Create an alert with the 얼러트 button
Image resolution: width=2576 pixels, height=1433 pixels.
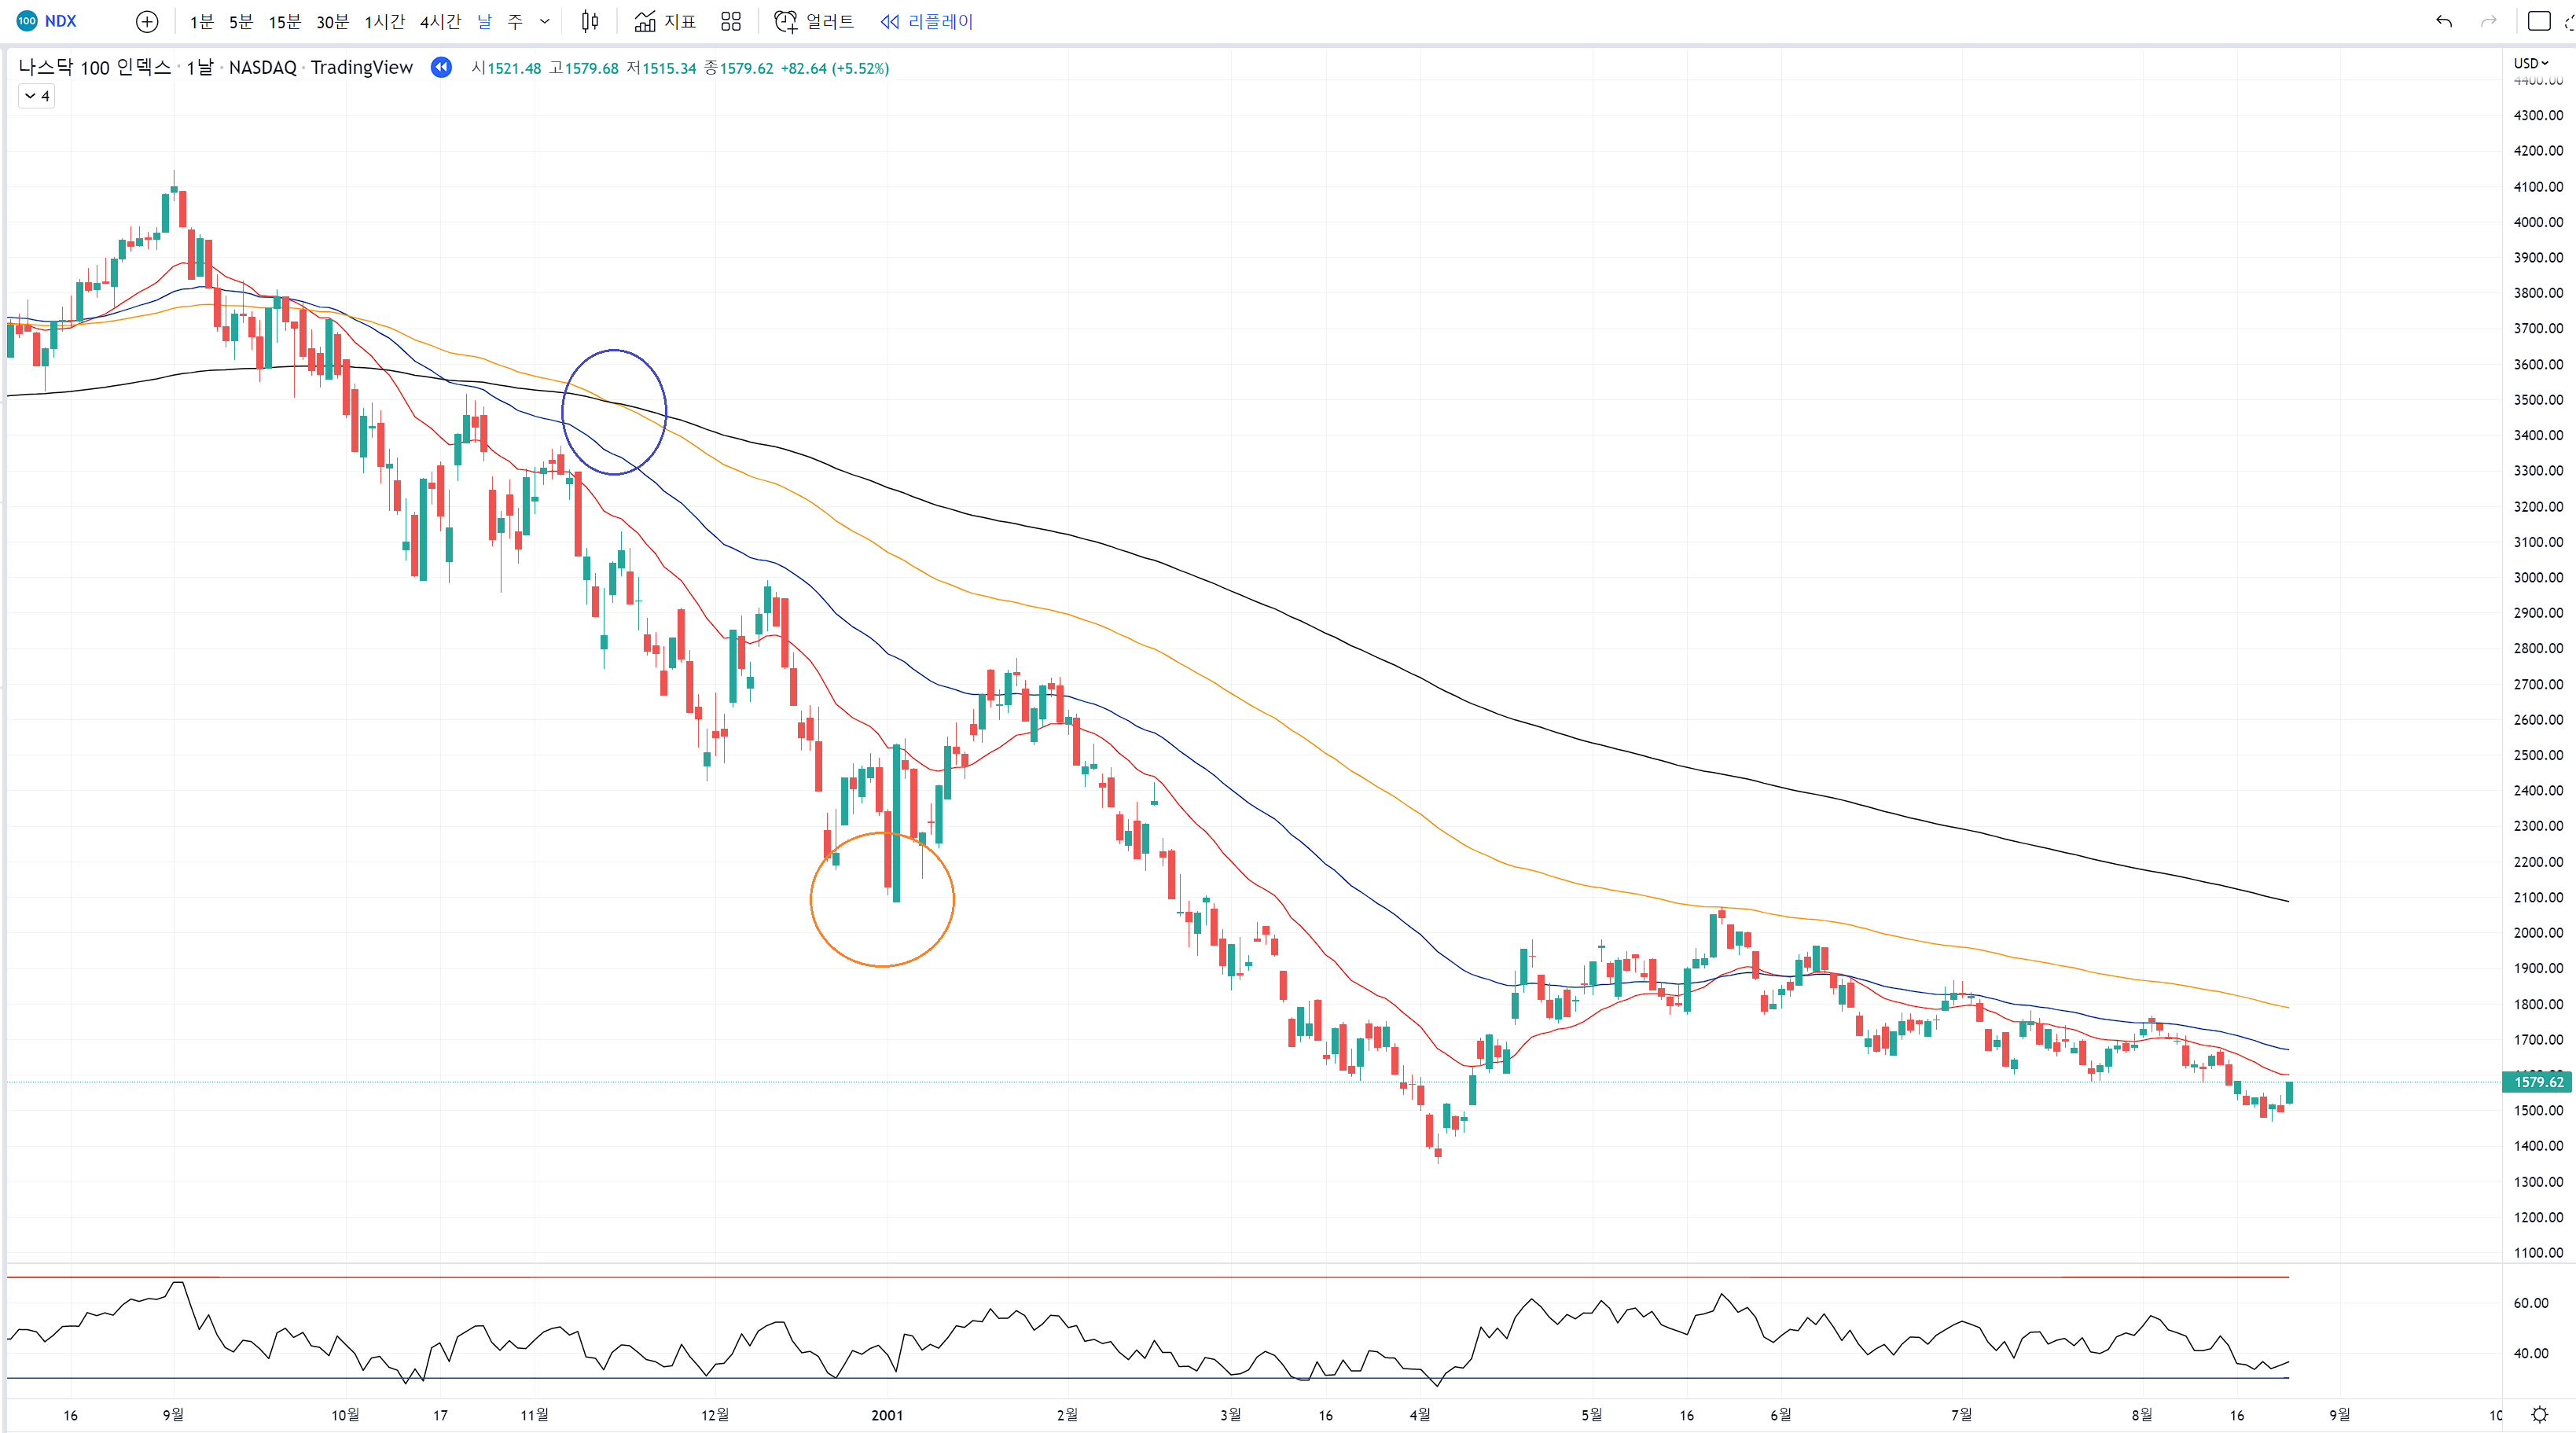(815, 21)
